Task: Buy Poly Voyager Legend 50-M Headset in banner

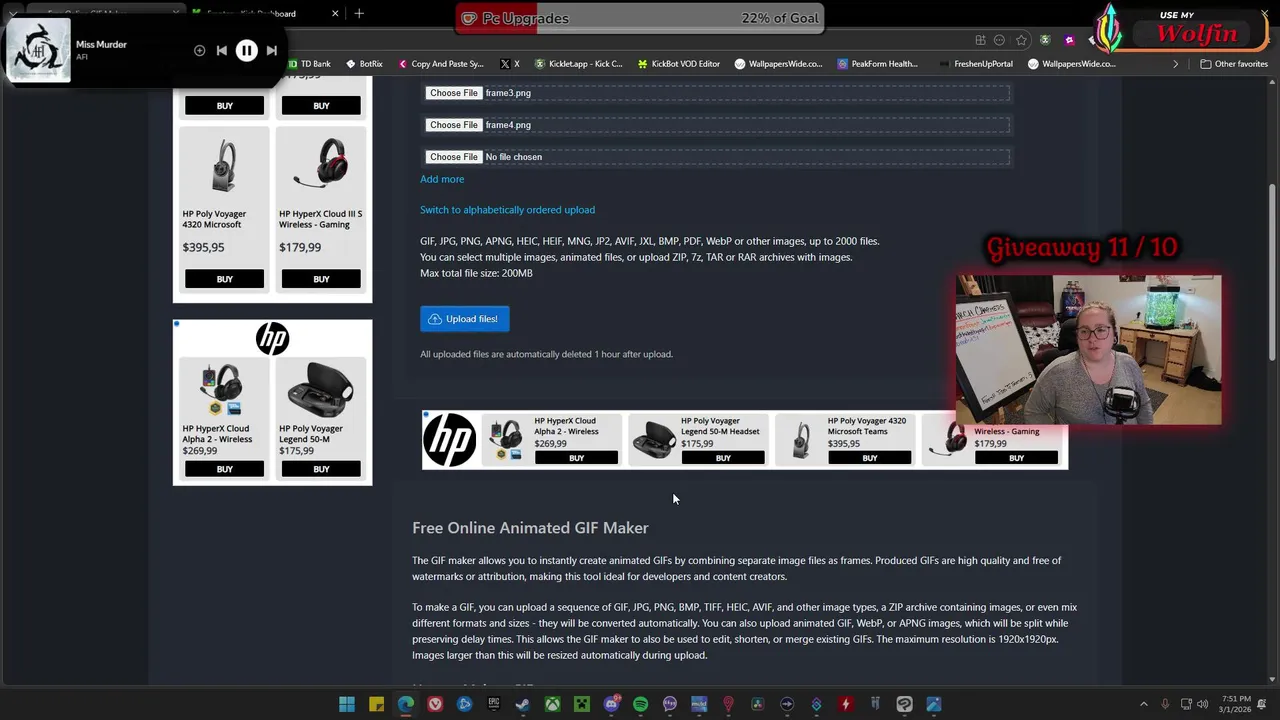Action: pos(723,458)
